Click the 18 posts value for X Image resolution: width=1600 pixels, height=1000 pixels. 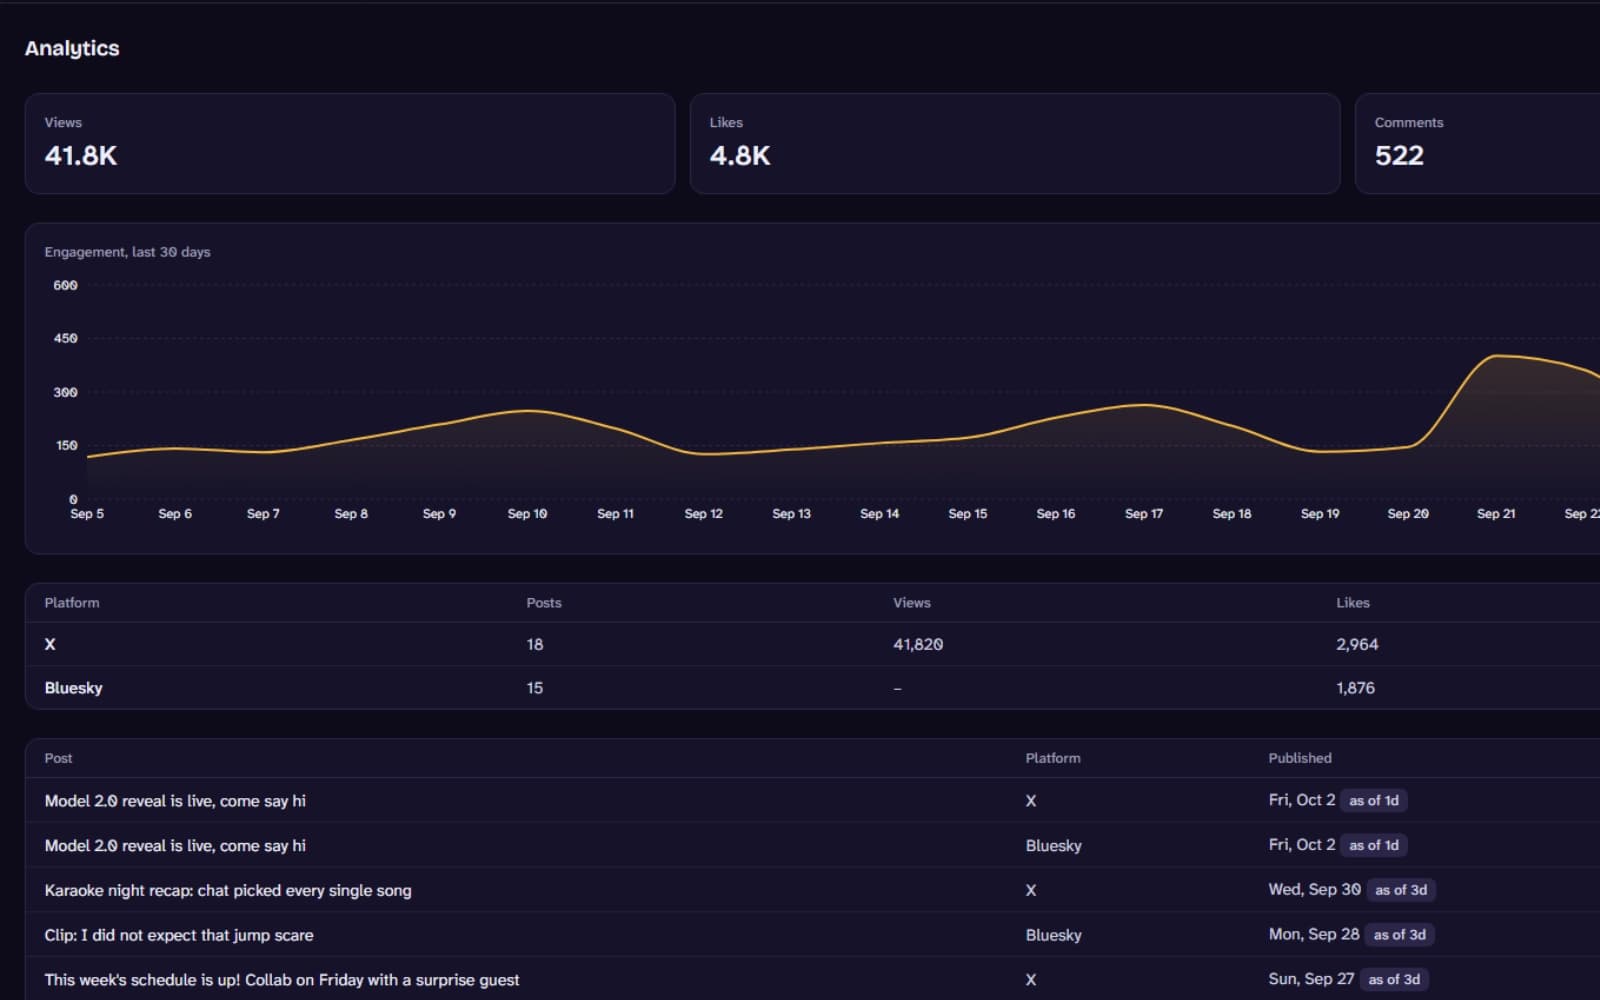pos(535,644)
